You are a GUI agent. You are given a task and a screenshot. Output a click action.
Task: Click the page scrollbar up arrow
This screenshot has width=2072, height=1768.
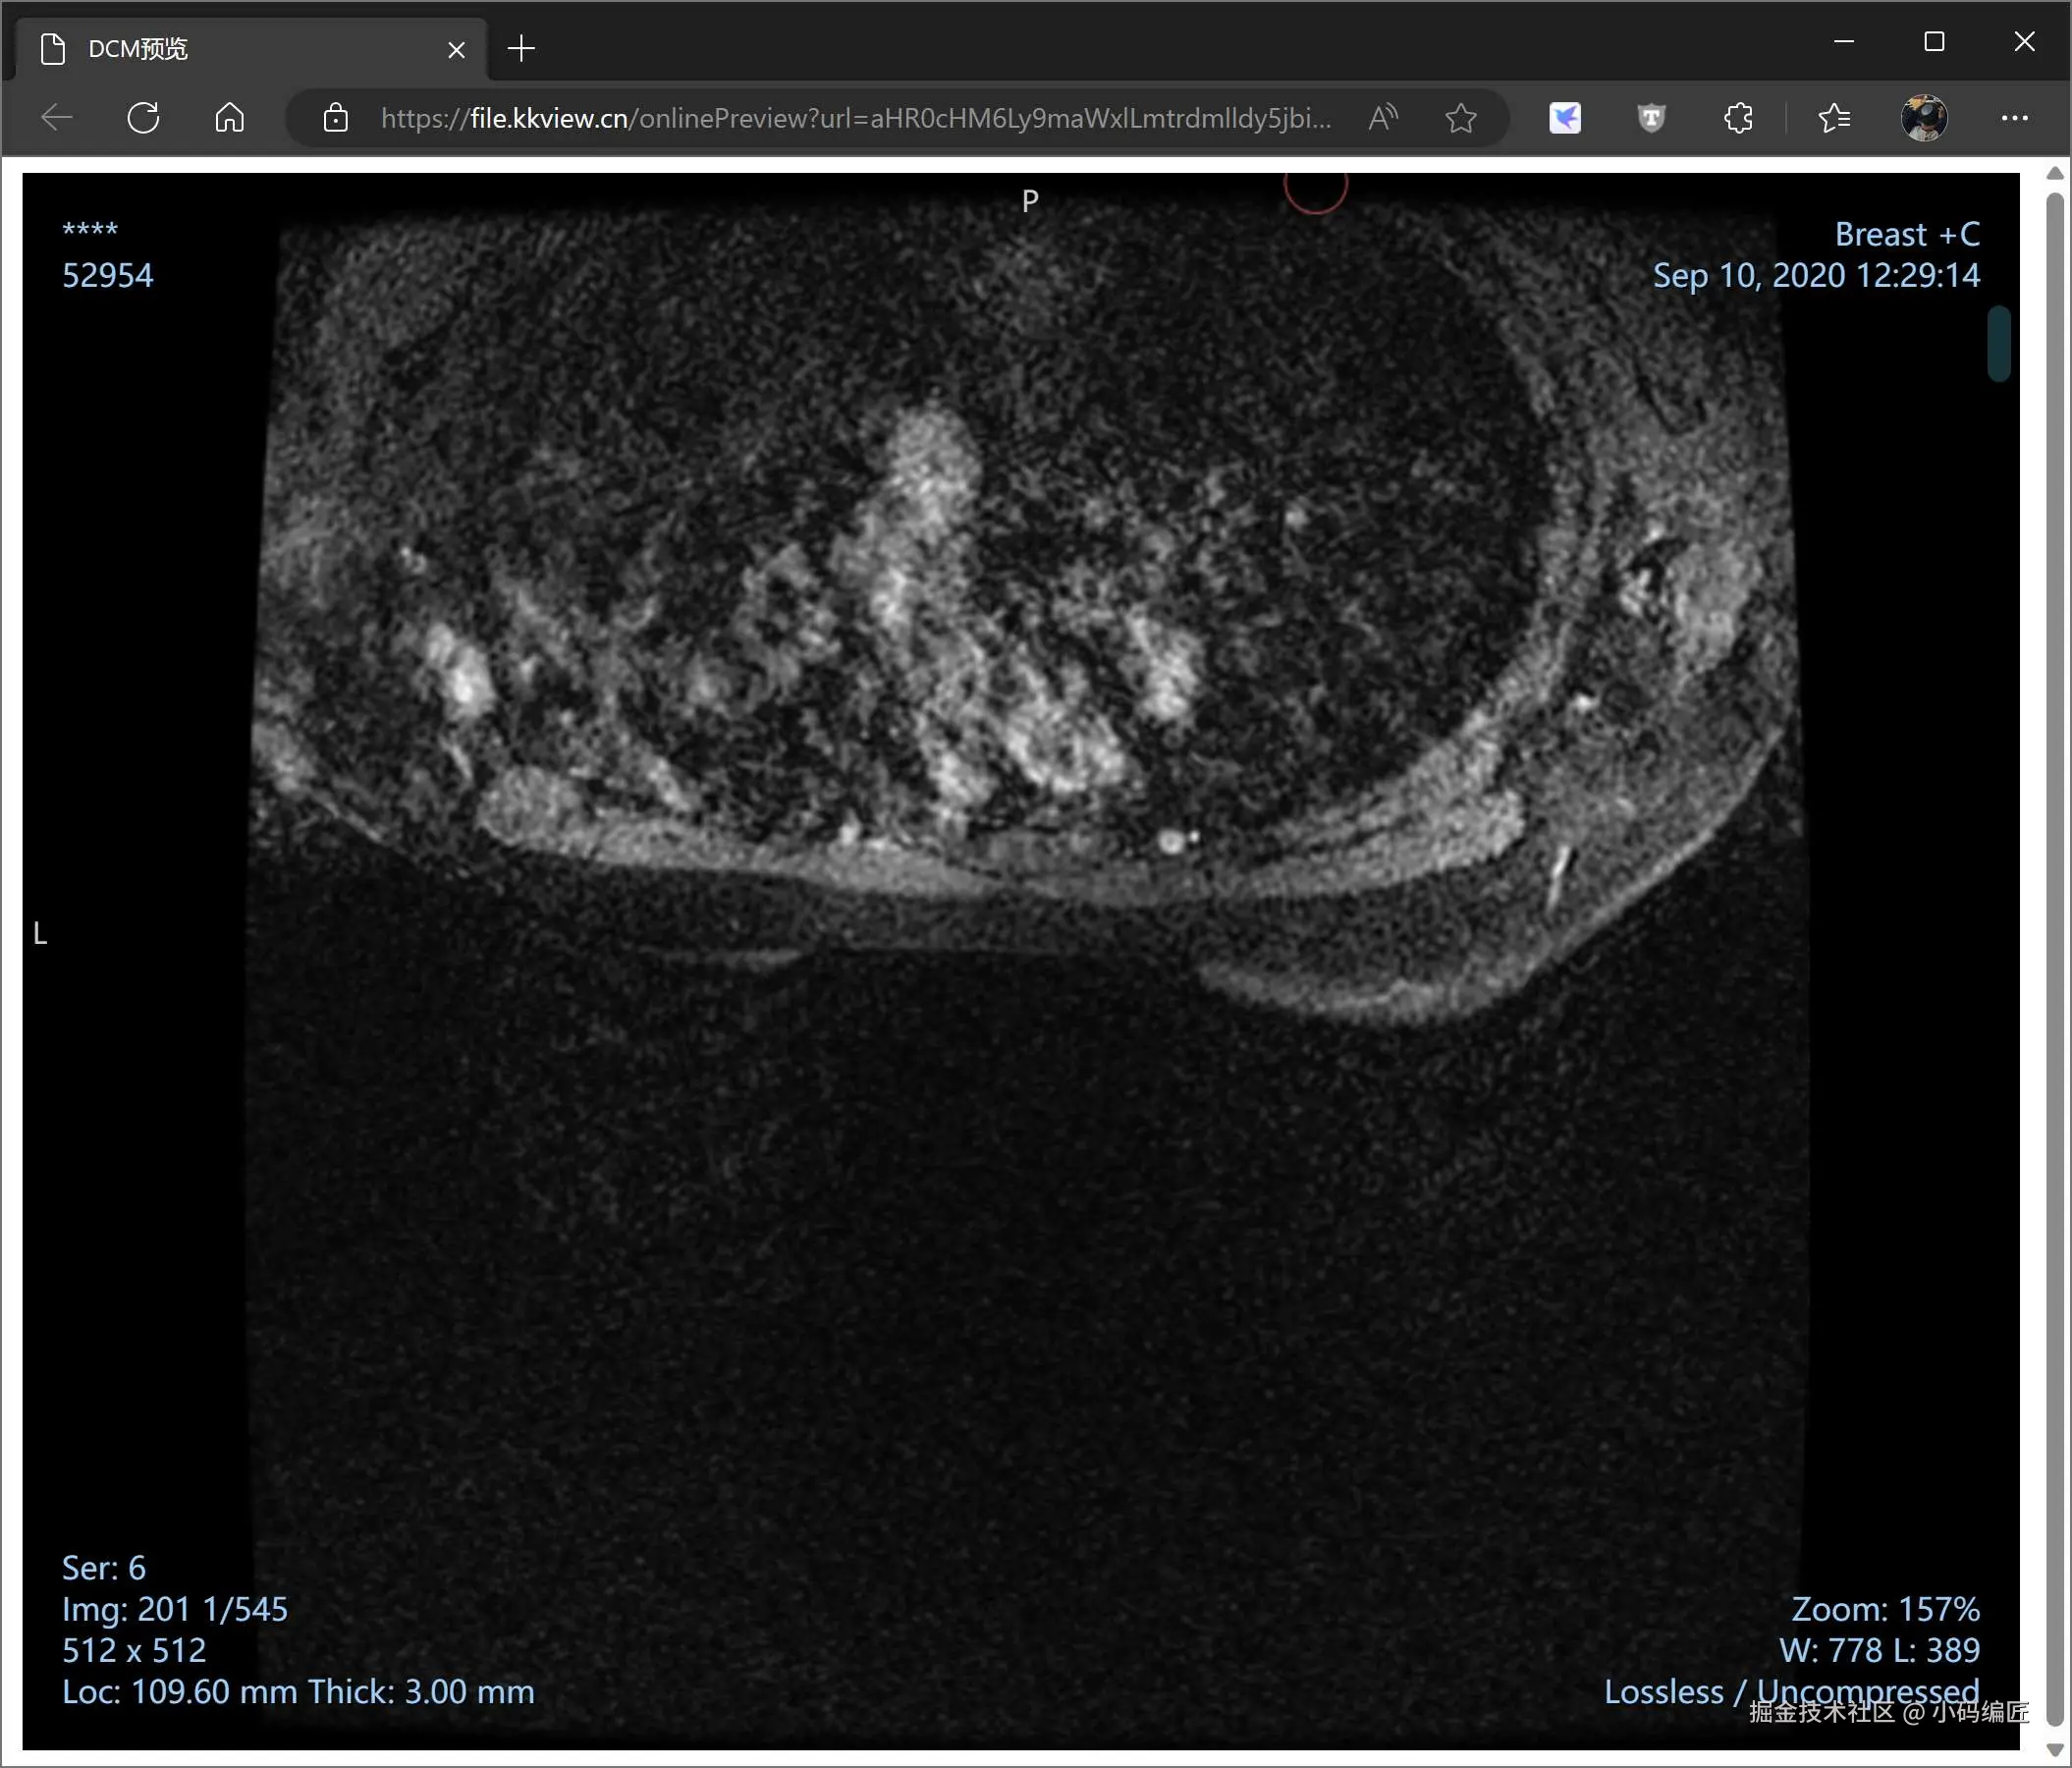[x=2055, y=174]
